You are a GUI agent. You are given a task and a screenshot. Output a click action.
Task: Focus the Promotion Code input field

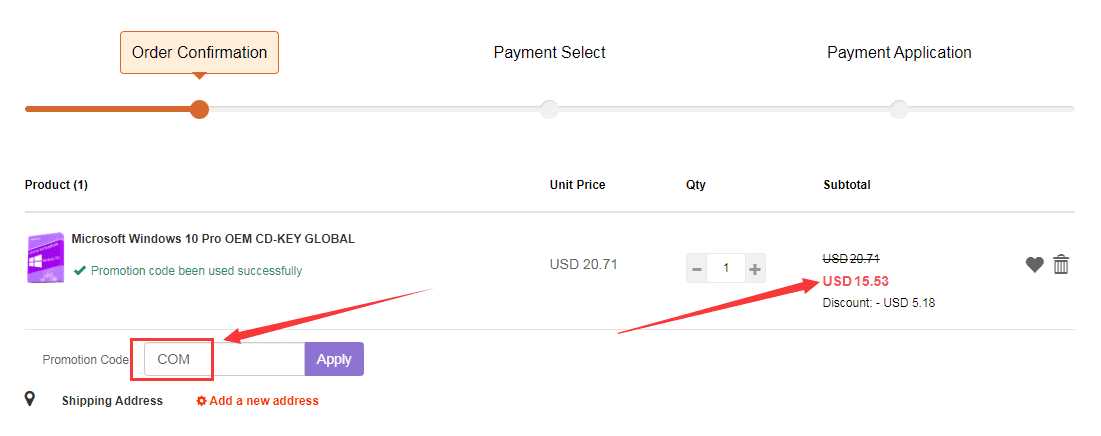coord(225,359)
